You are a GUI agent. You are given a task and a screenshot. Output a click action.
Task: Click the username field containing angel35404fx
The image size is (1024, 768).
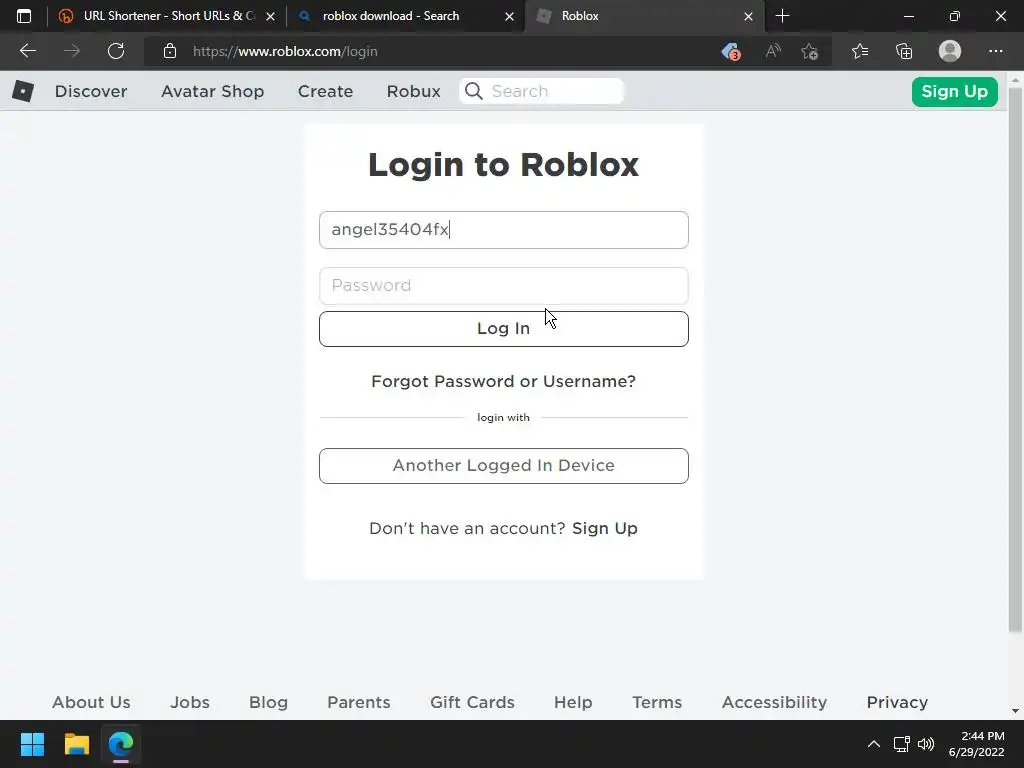pyautogui.click(x=504, y=230)
